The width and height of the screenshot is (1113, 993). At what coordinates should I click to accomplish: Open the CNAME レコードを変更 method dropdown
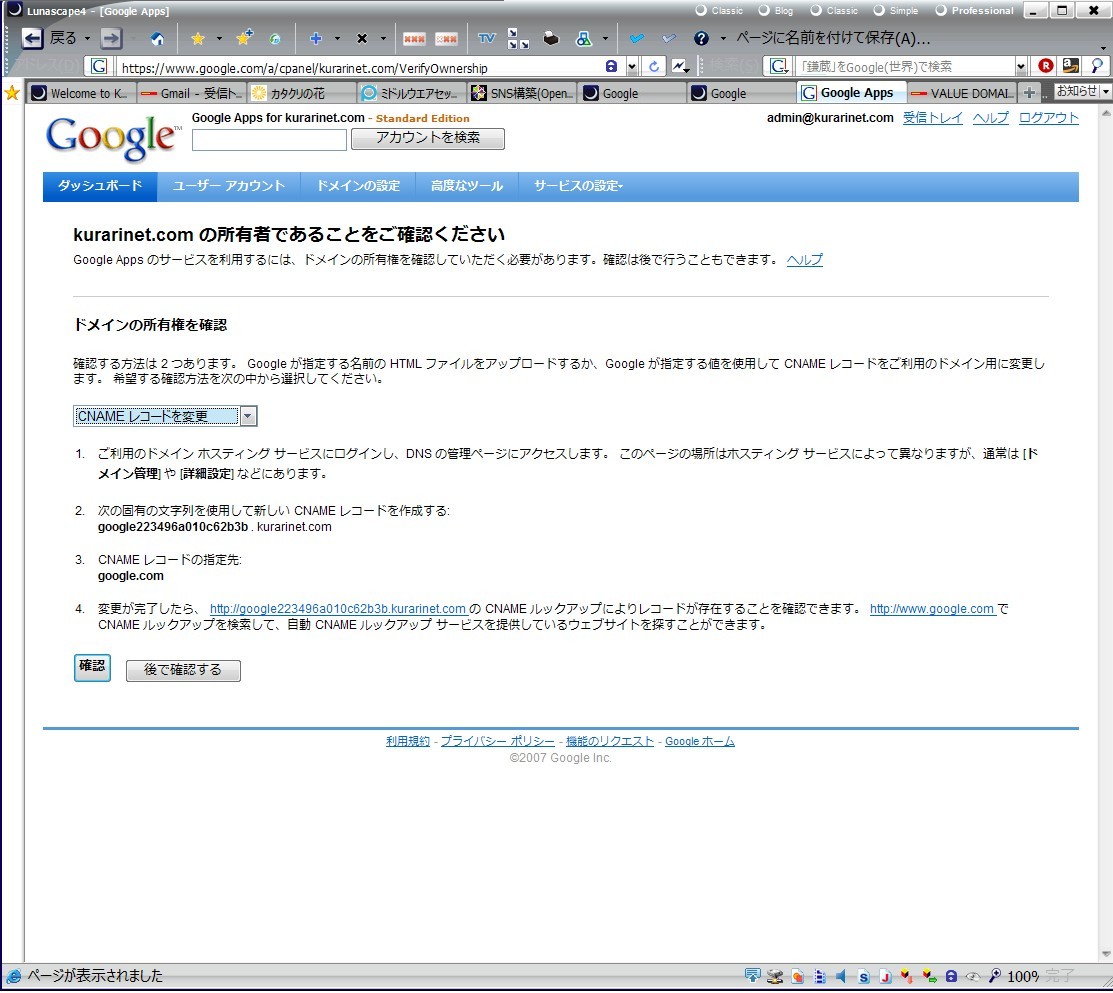click(165, 416)
